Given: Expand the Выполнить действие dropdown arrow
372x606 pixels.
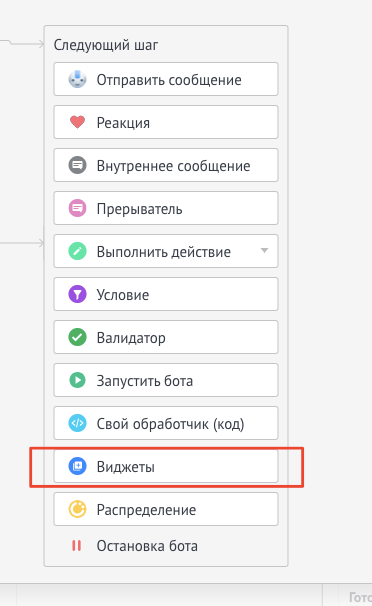Looking at the screenshot, I should point(264,250).
